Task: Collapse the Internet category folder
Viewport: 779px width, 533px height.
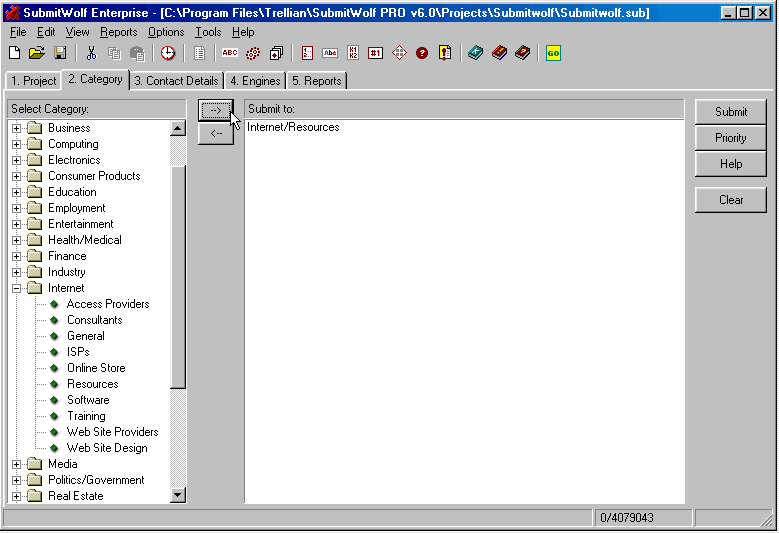Action: pos(16,288)
